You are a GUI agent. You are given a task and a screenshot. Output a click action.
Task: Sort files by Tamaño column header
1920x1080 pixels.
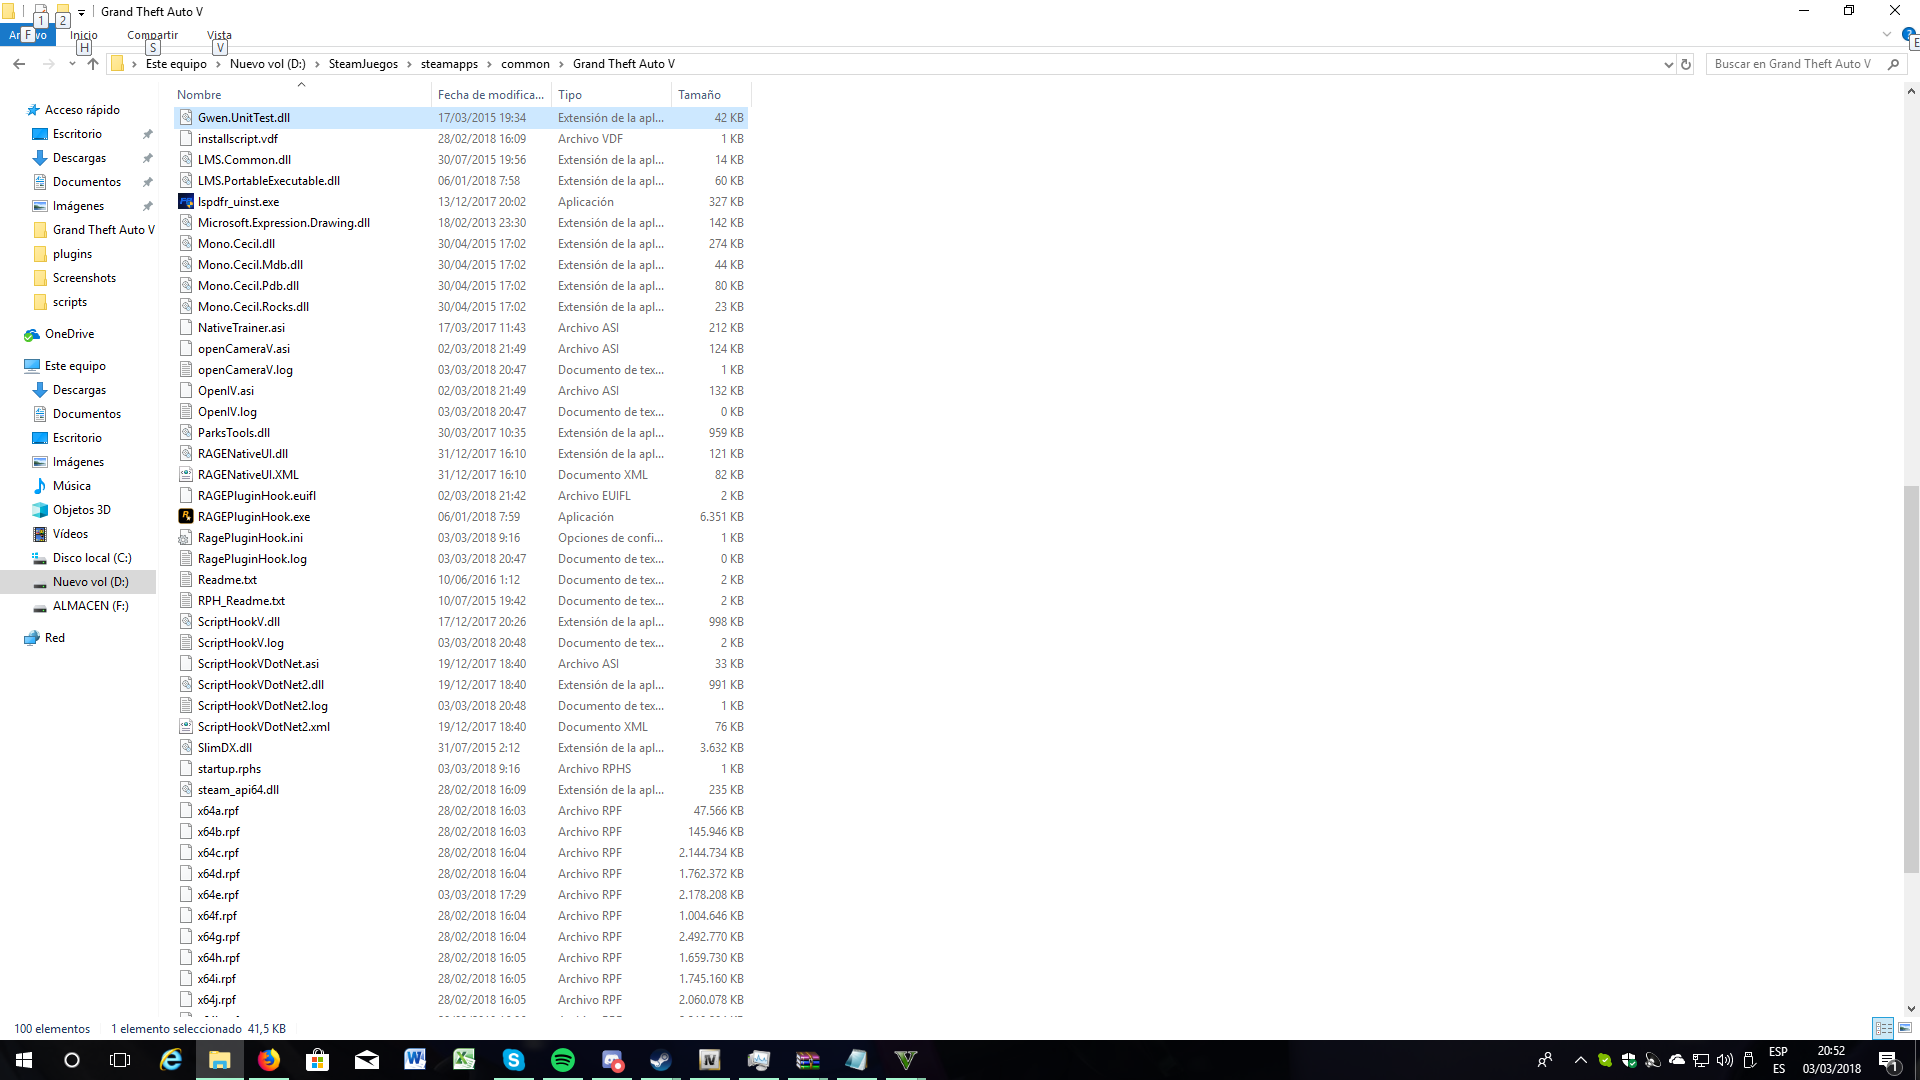tap(699, 95)
